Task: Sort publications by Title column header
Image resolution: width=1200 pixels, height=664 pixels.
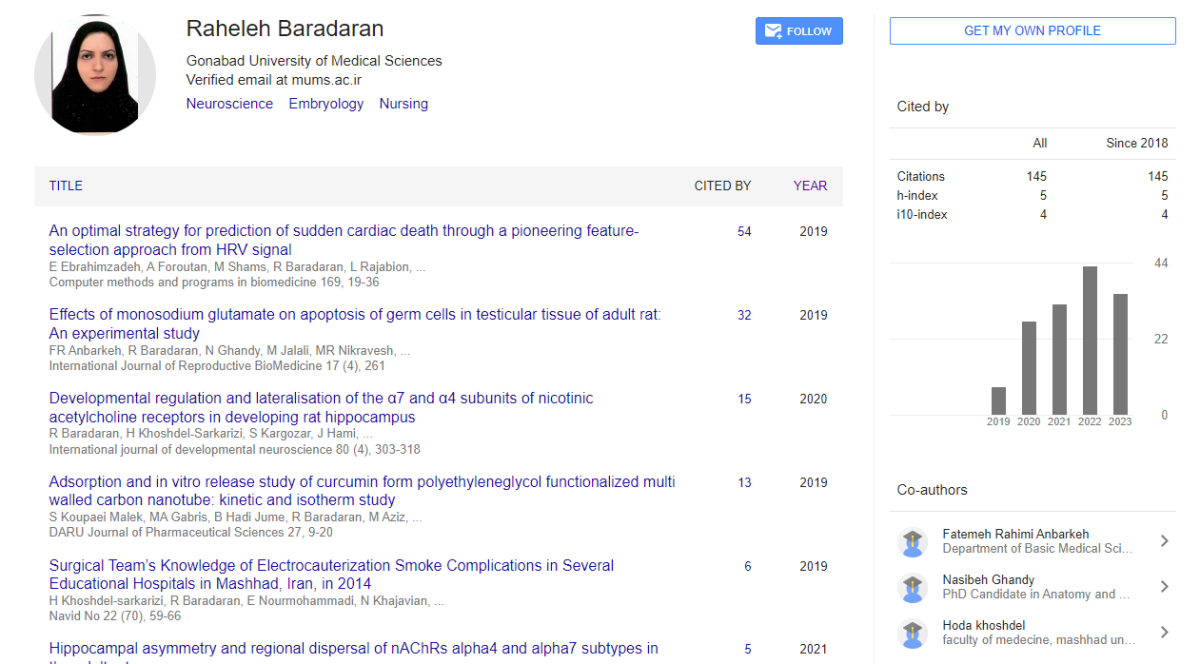Action: click(66, 186)
